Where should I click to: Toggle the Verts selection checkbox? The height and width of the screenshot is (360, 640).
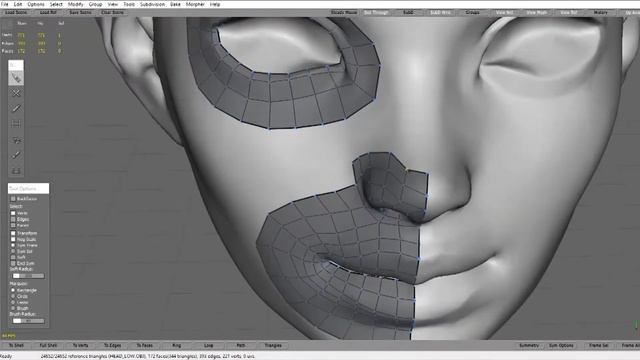[13, 213]
